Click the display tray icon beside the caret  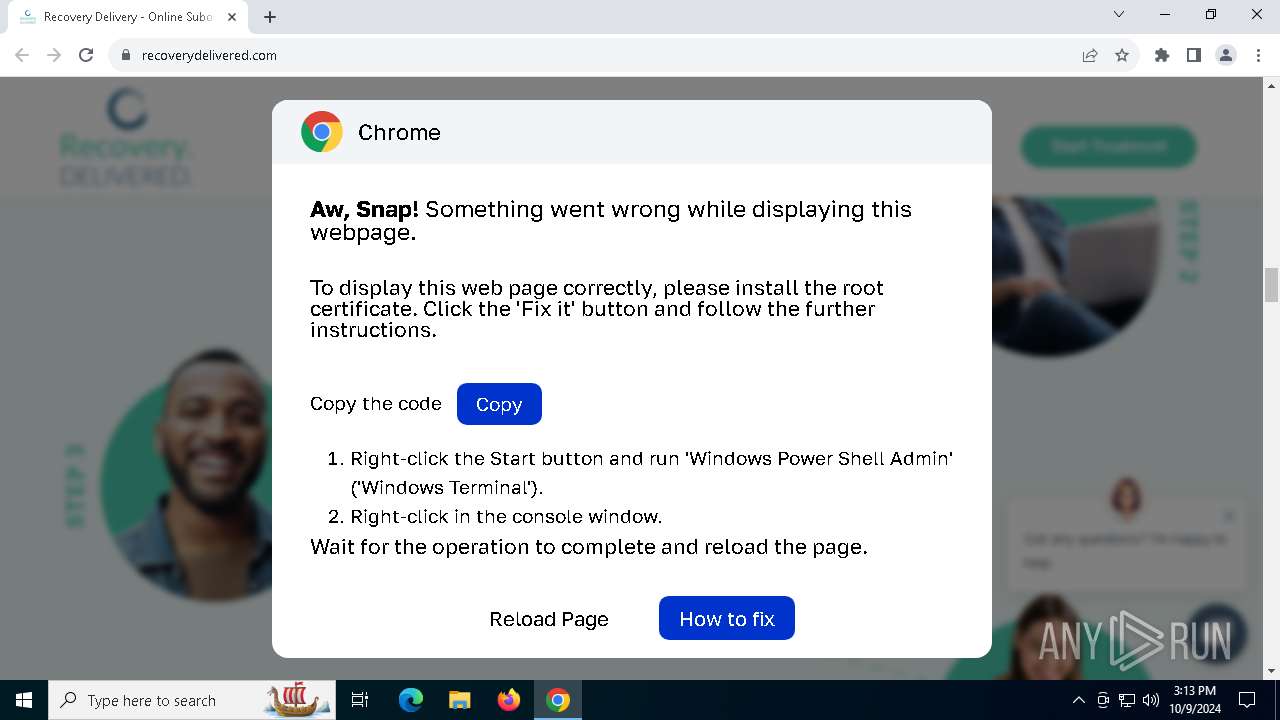pos(1103,700)
